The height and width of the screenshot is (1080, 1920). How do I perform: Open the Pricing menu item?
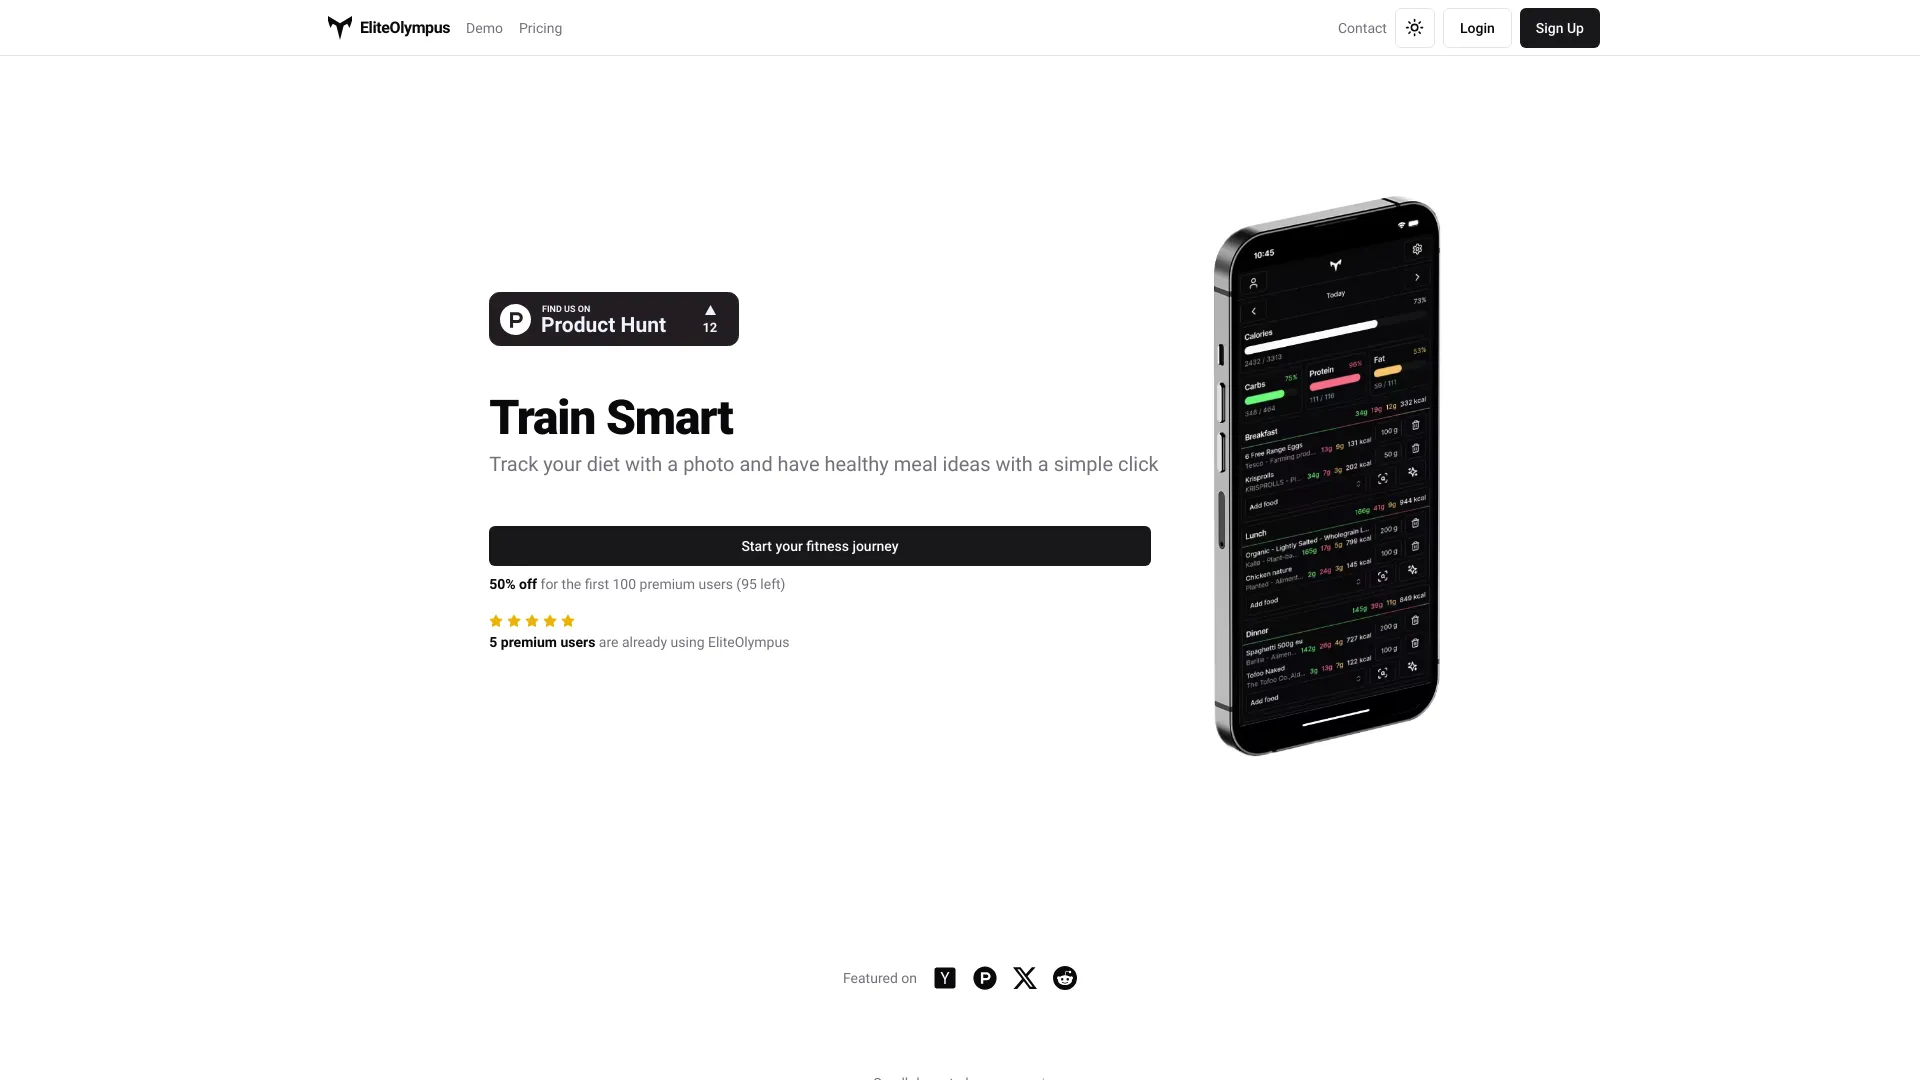pos(539,26)
